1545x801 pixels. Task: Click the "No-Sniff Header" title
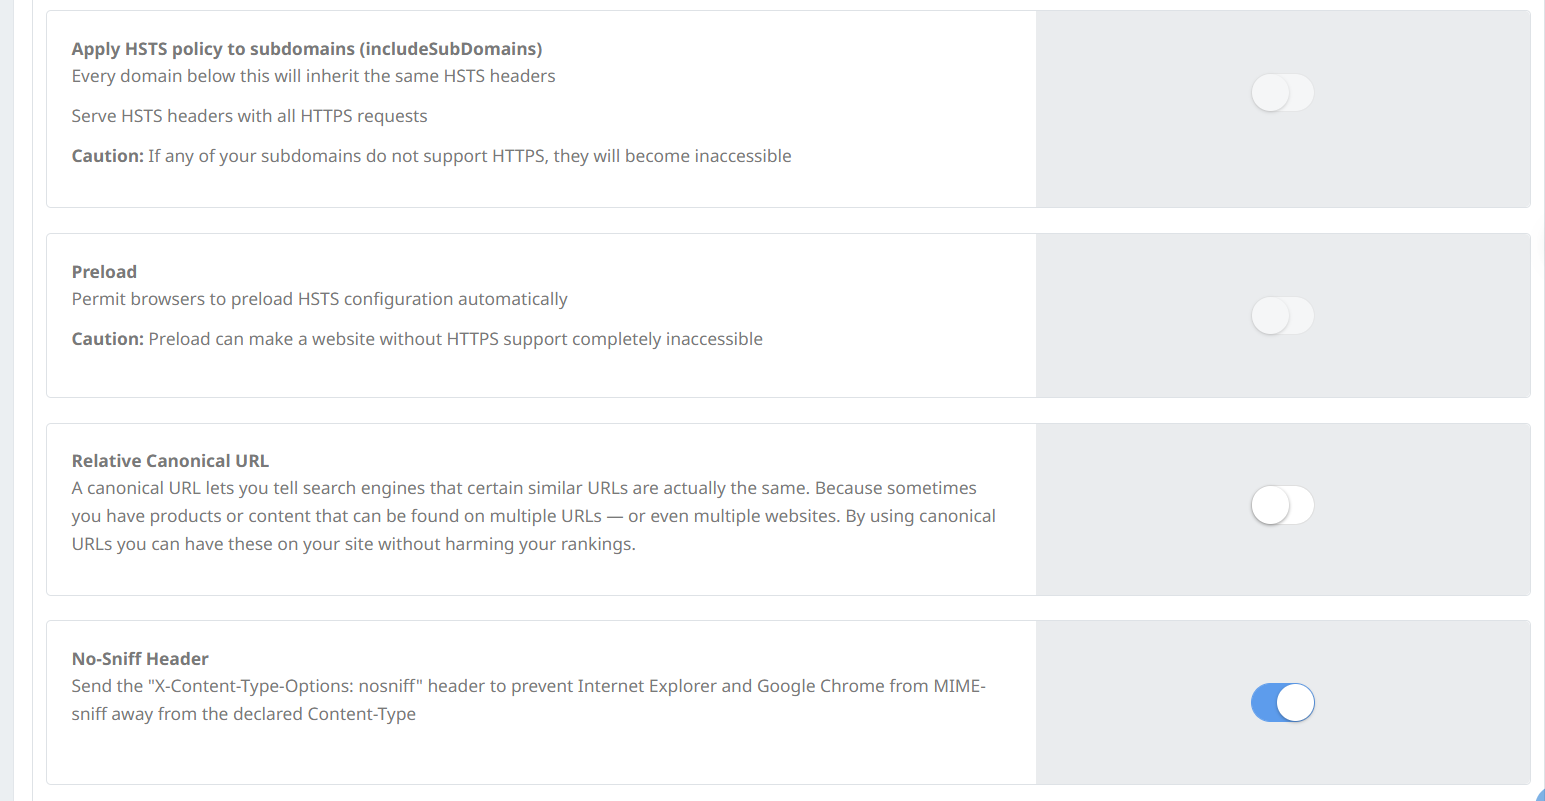pos(140,659)
